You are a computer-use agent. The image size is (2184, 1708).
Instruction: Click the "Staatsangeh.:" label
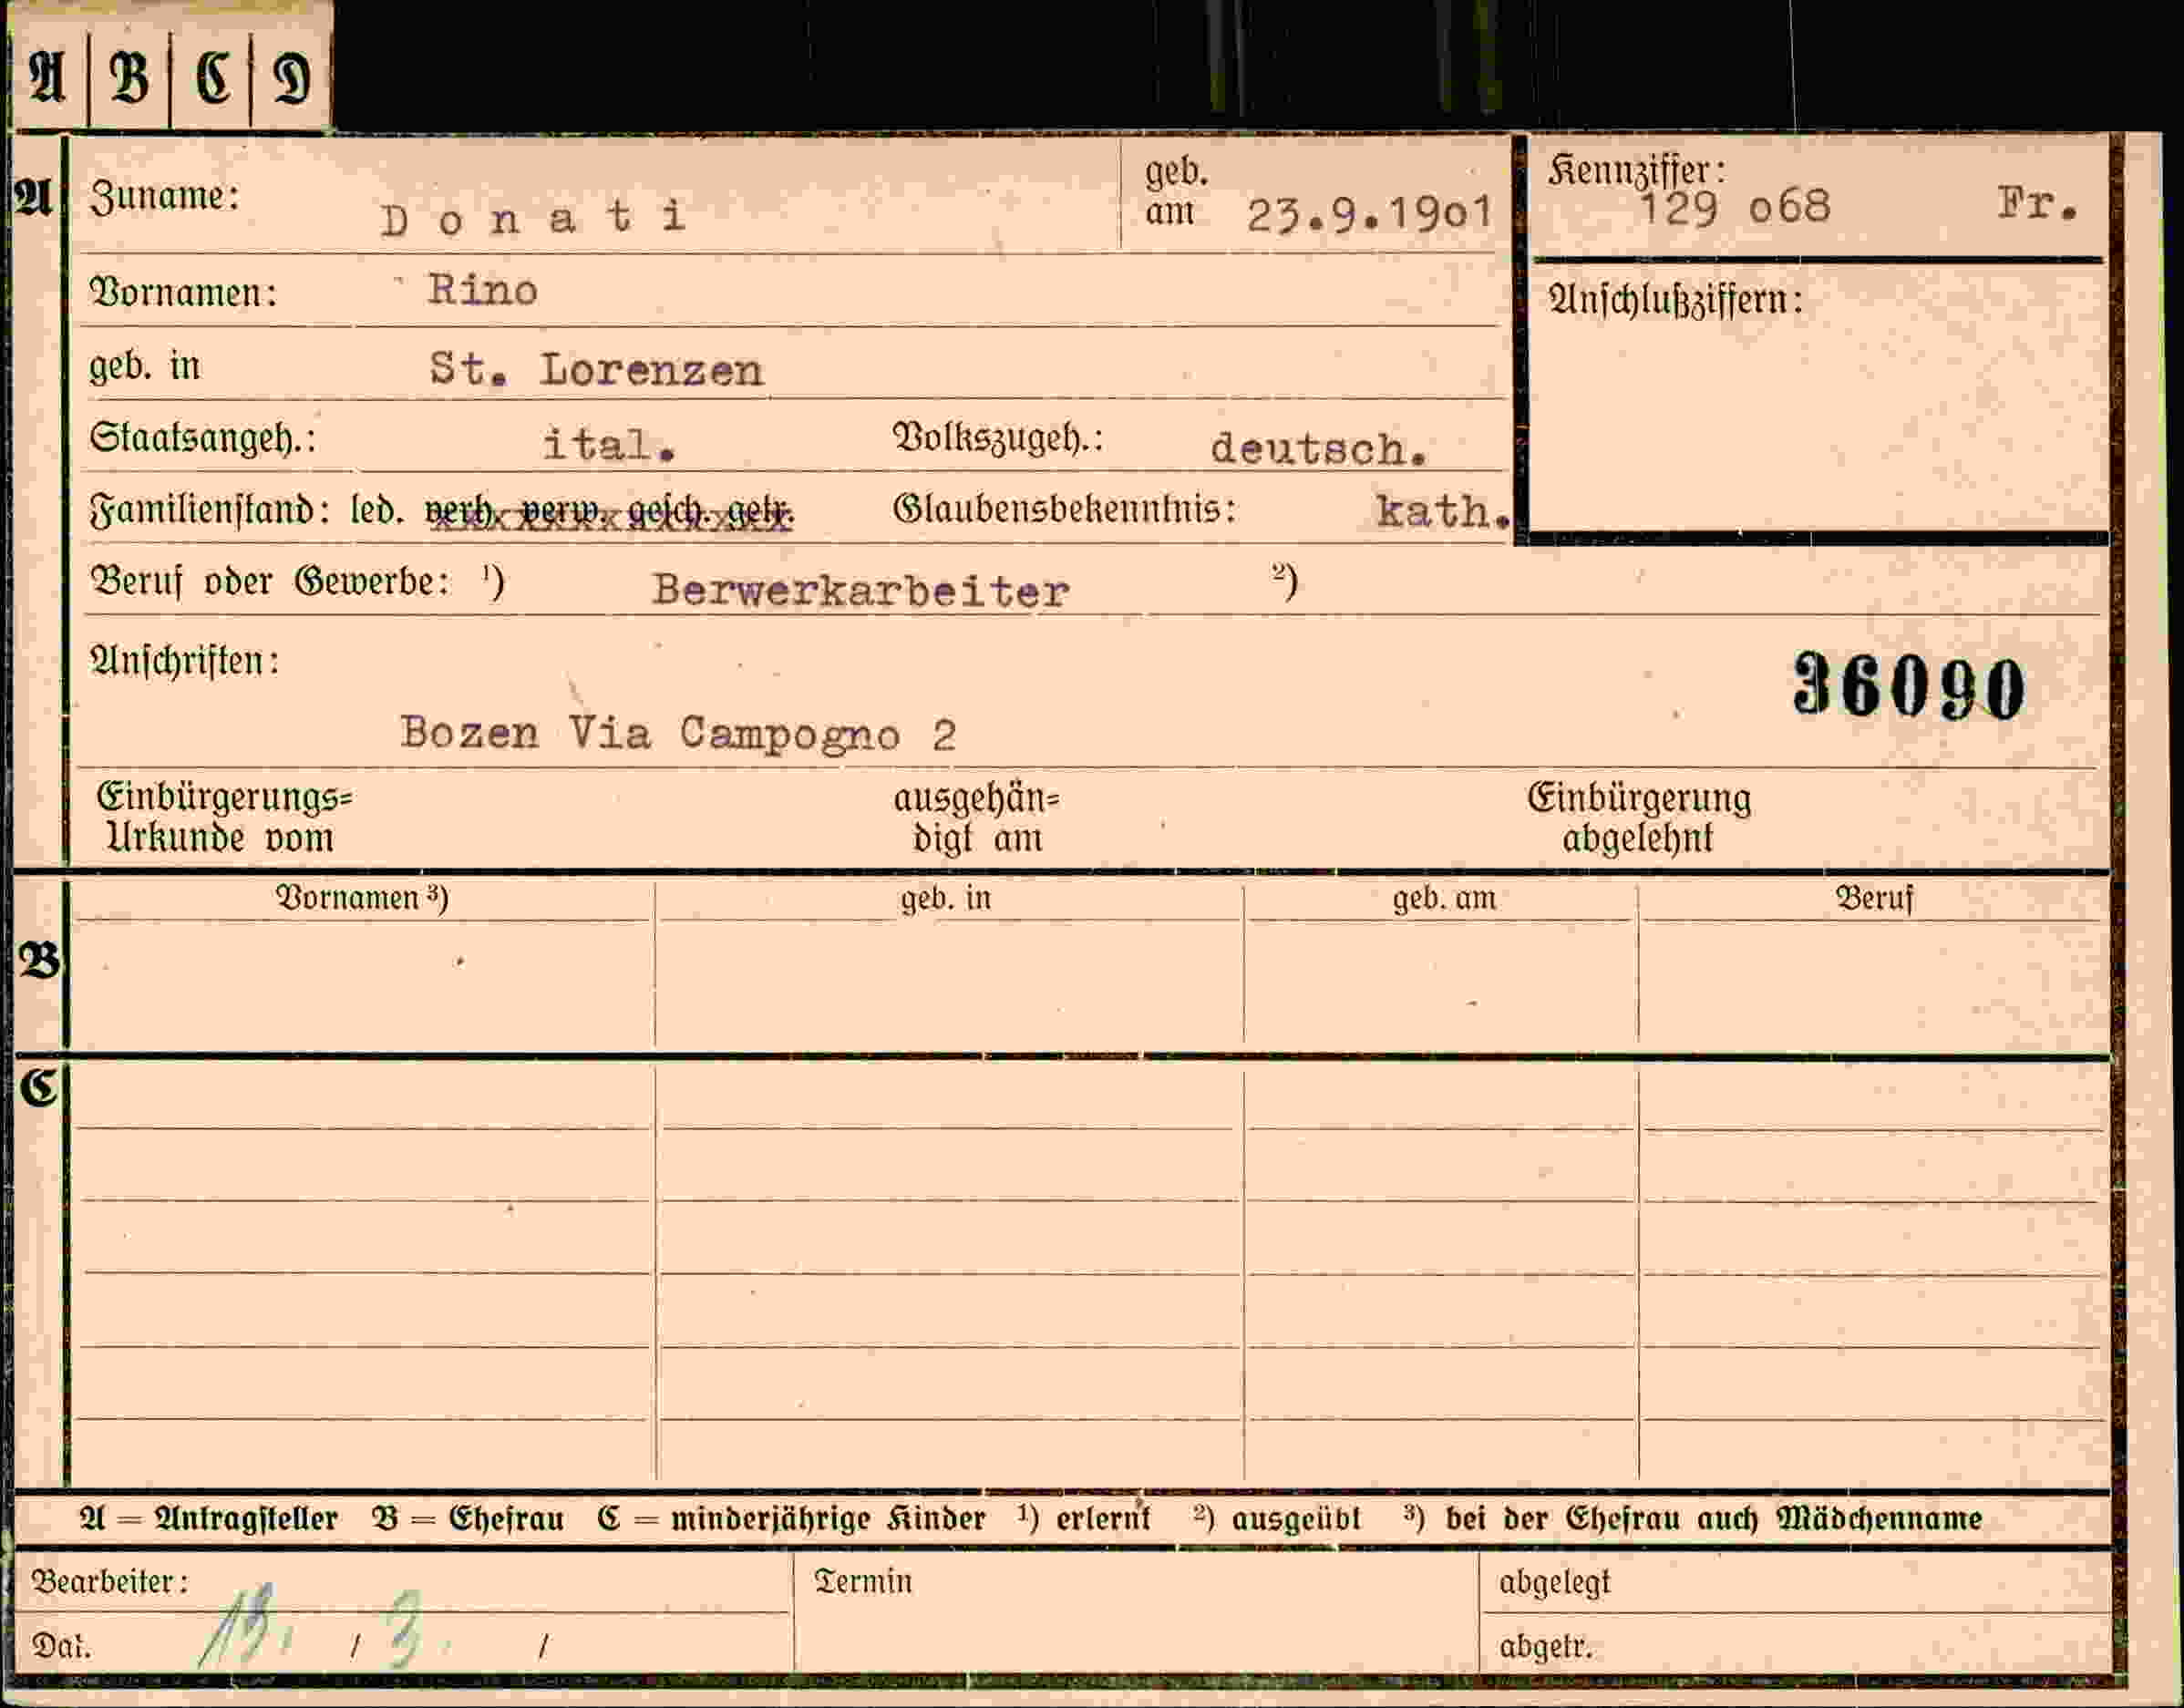coord(203,438)
